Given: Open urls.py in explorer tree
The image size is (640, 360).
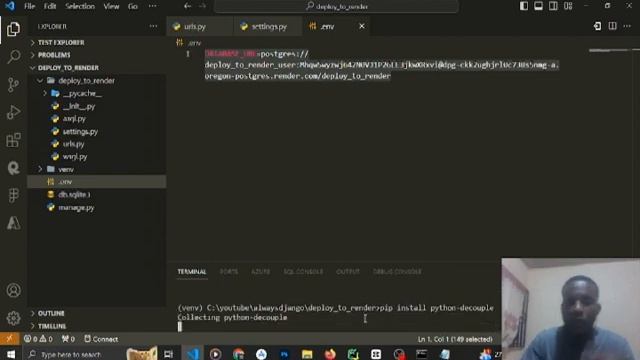Looking at the screenshot, I should (x=97, y=144).
